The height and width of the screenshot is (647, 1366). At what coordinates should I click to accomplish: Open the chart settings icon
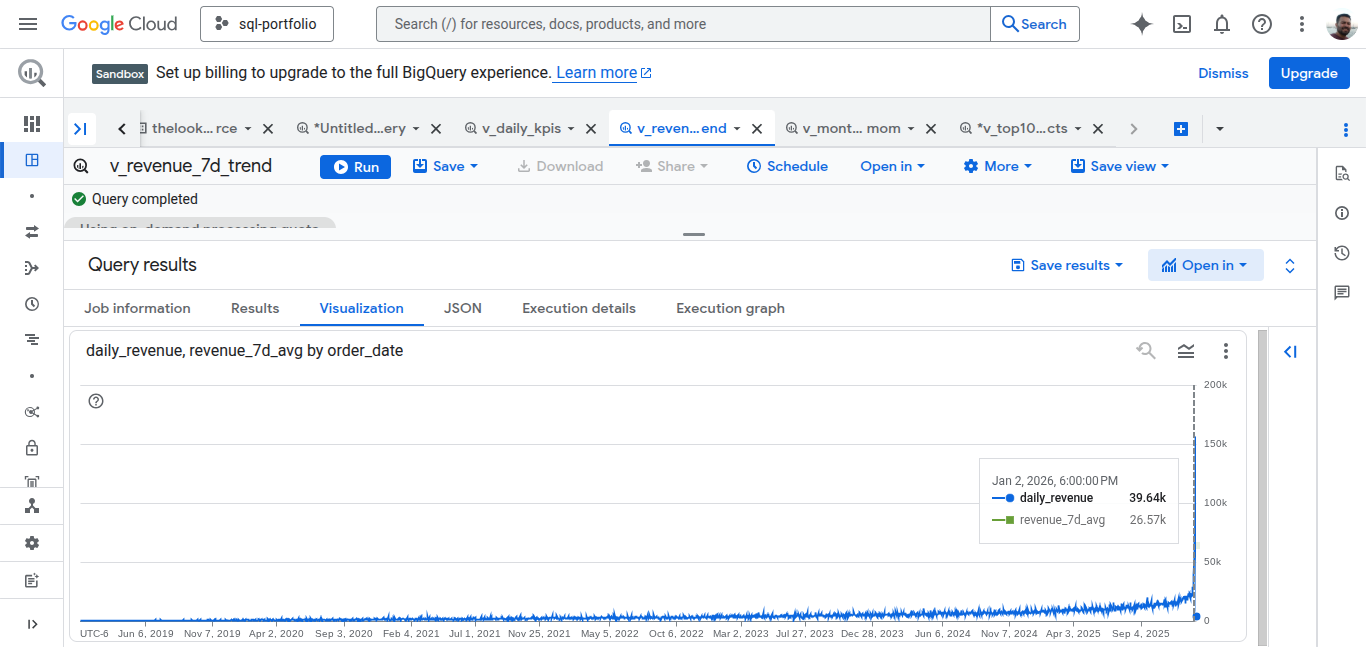tap(1186, 351)
